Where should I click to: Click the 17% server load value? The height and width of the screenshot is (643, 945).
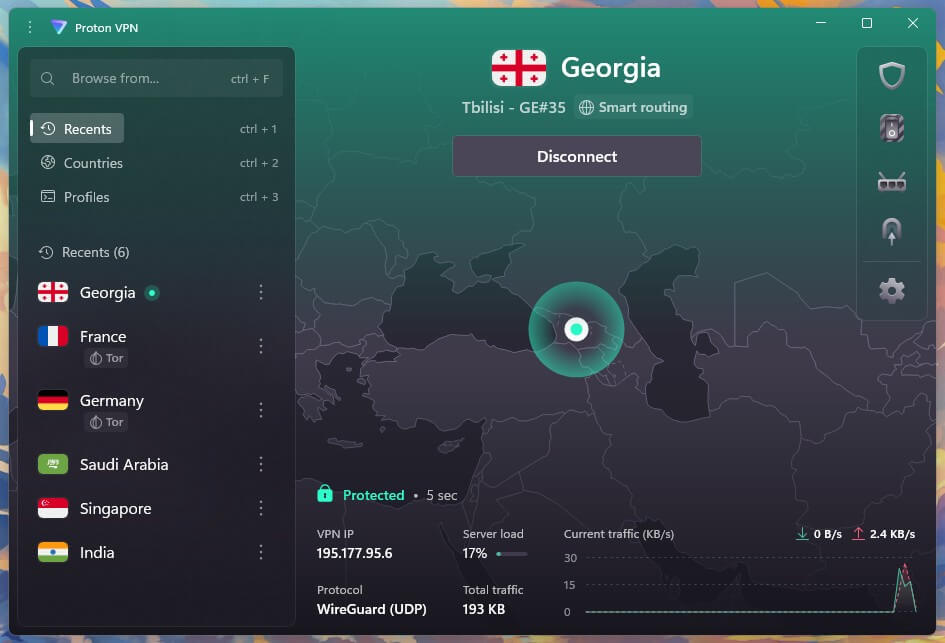(474, 553)
